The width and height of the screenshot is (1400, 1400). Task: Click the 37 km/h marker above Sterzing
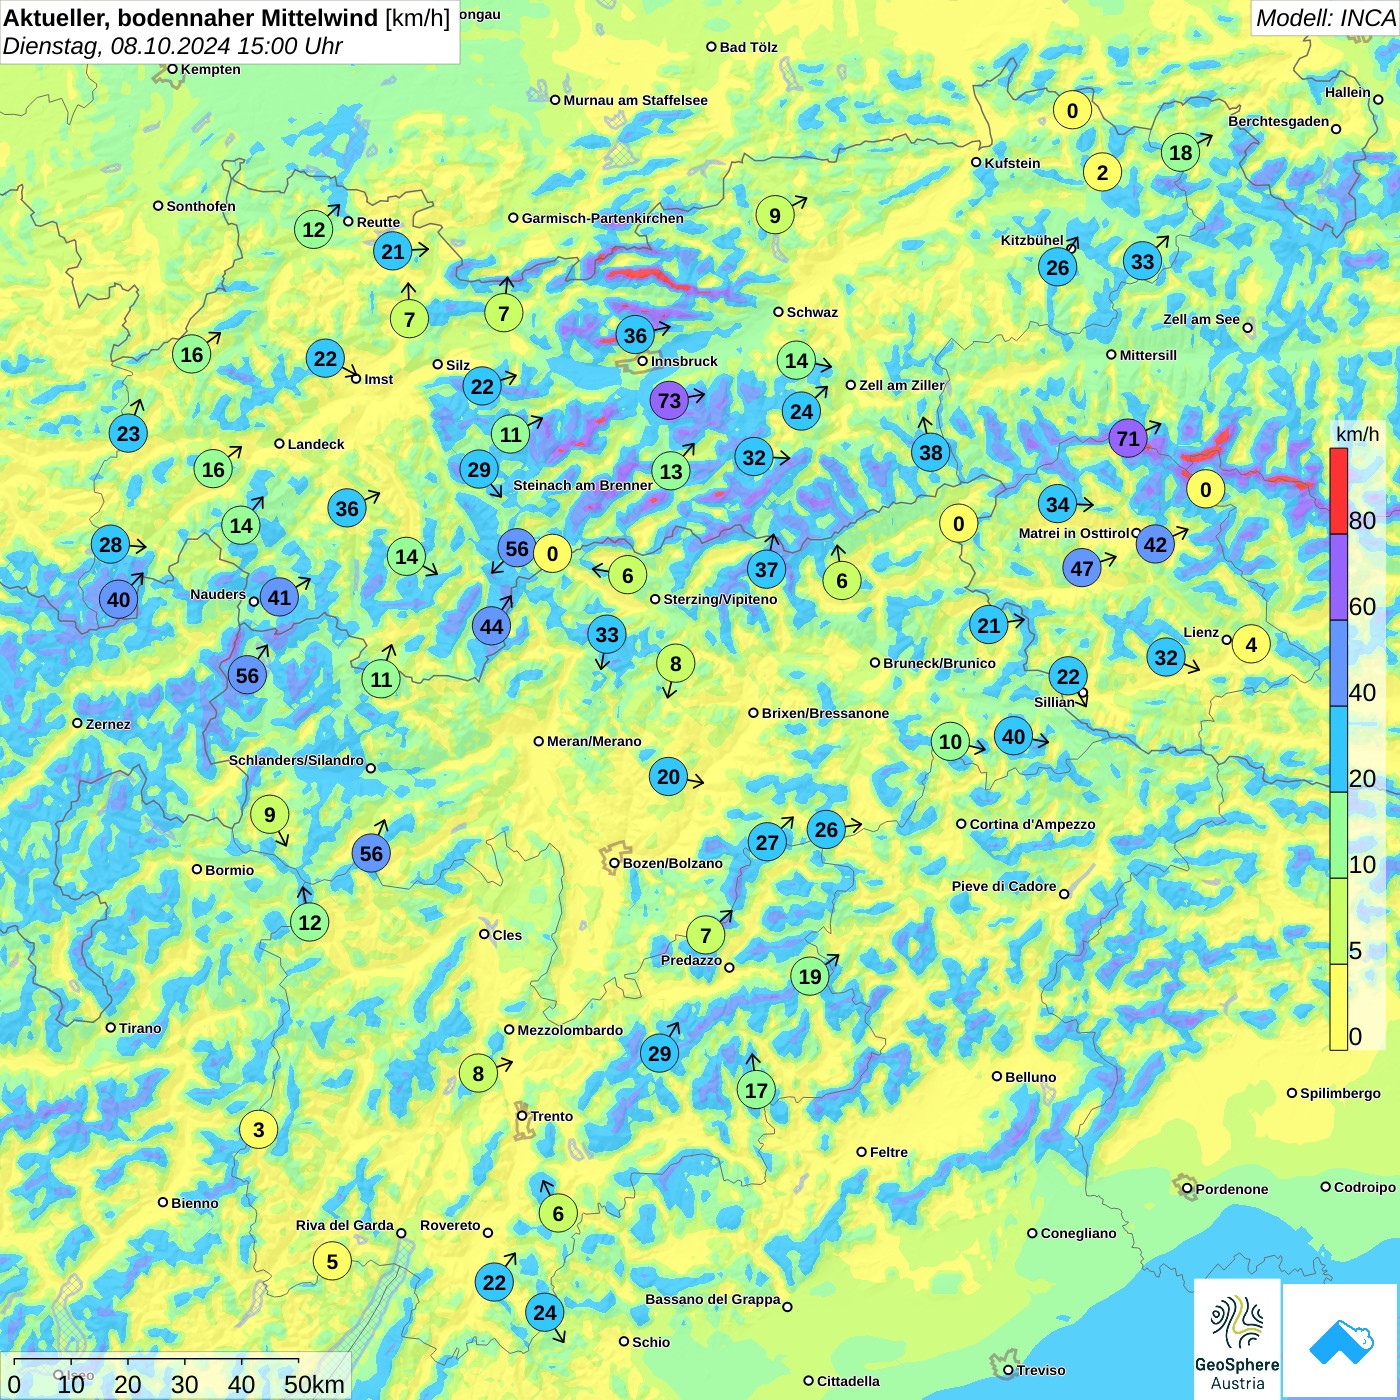coord(766,570)
